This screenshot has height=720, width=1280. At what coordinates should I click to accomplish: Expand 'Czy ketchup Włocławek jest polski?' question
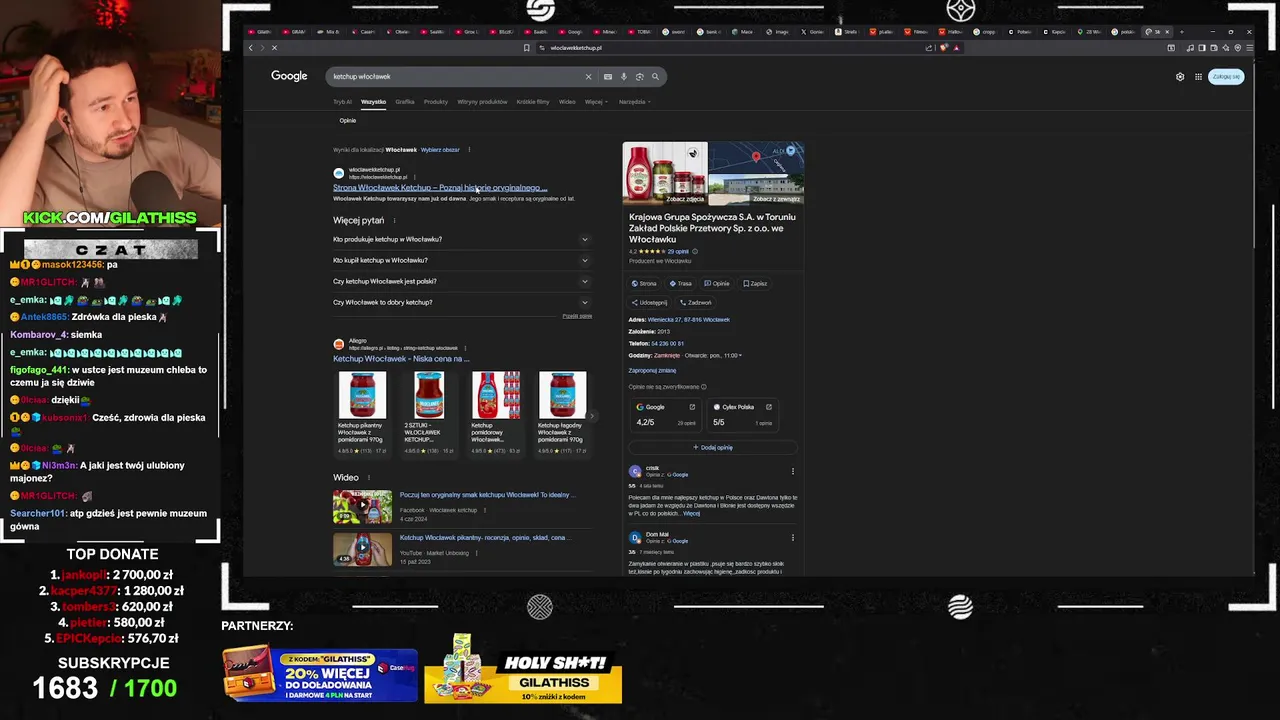(461, 281)
